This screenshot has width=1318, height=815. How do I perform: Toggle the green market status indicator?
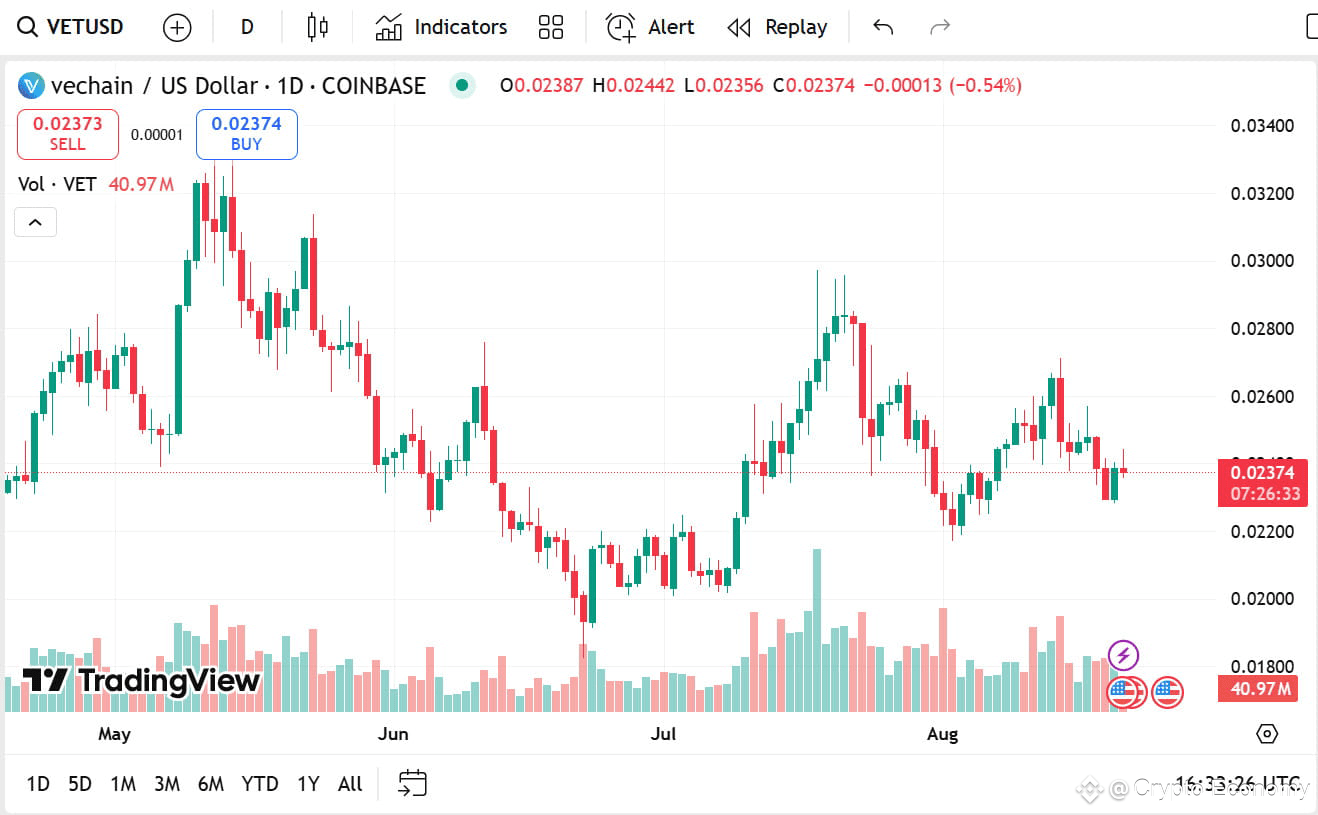tap(462, 85)
